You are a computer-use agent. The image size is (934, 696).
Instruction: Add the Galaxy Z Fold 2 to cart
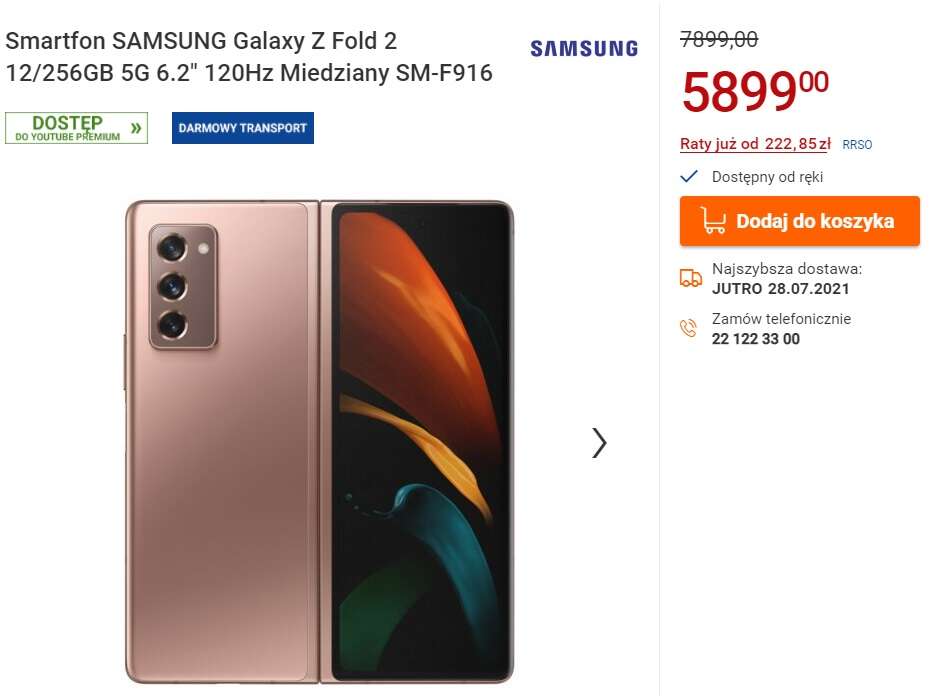[x=799, y=221]
